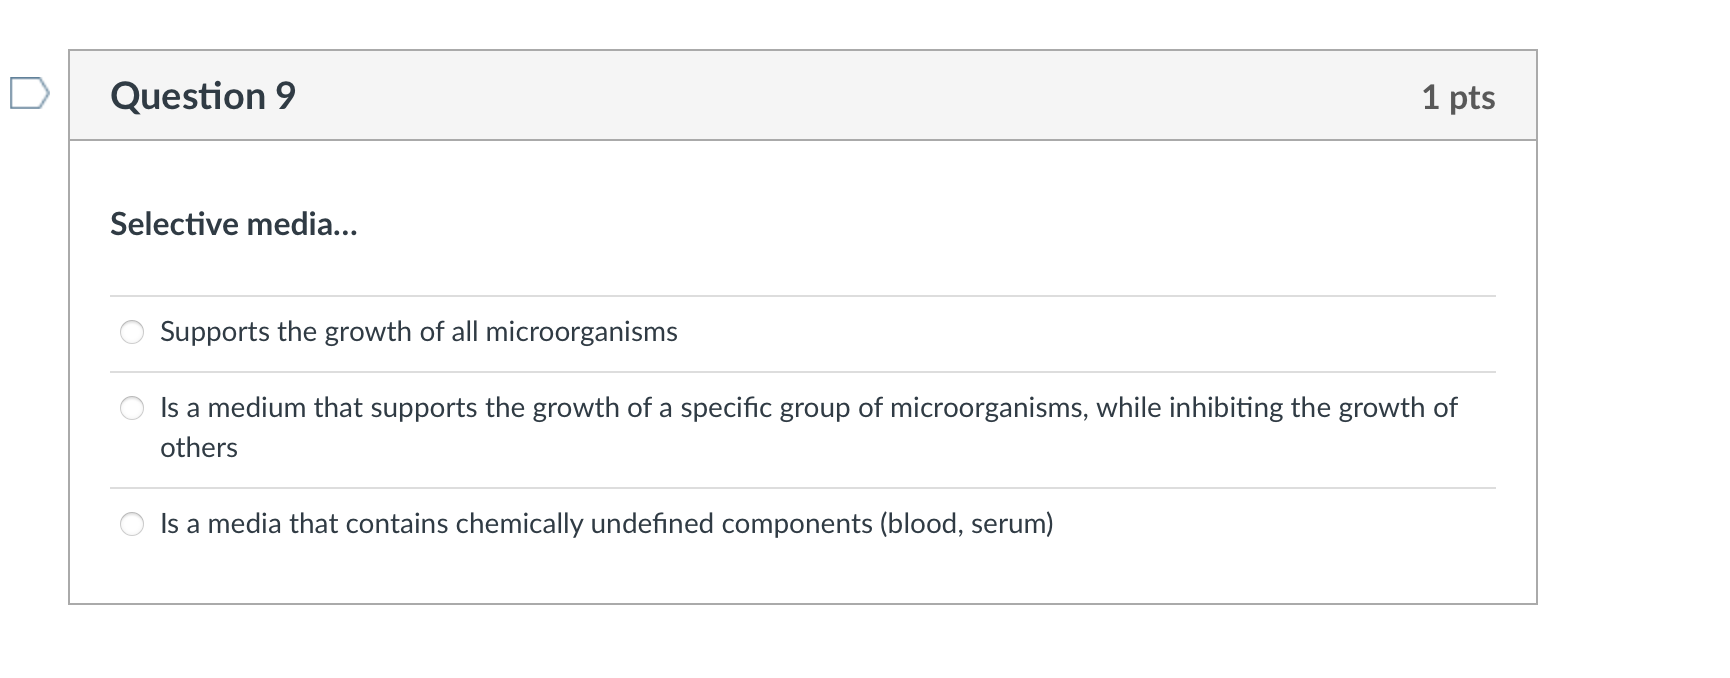Click the phrase 'while inhibiting the growth of'

[x=1277, y=408]
